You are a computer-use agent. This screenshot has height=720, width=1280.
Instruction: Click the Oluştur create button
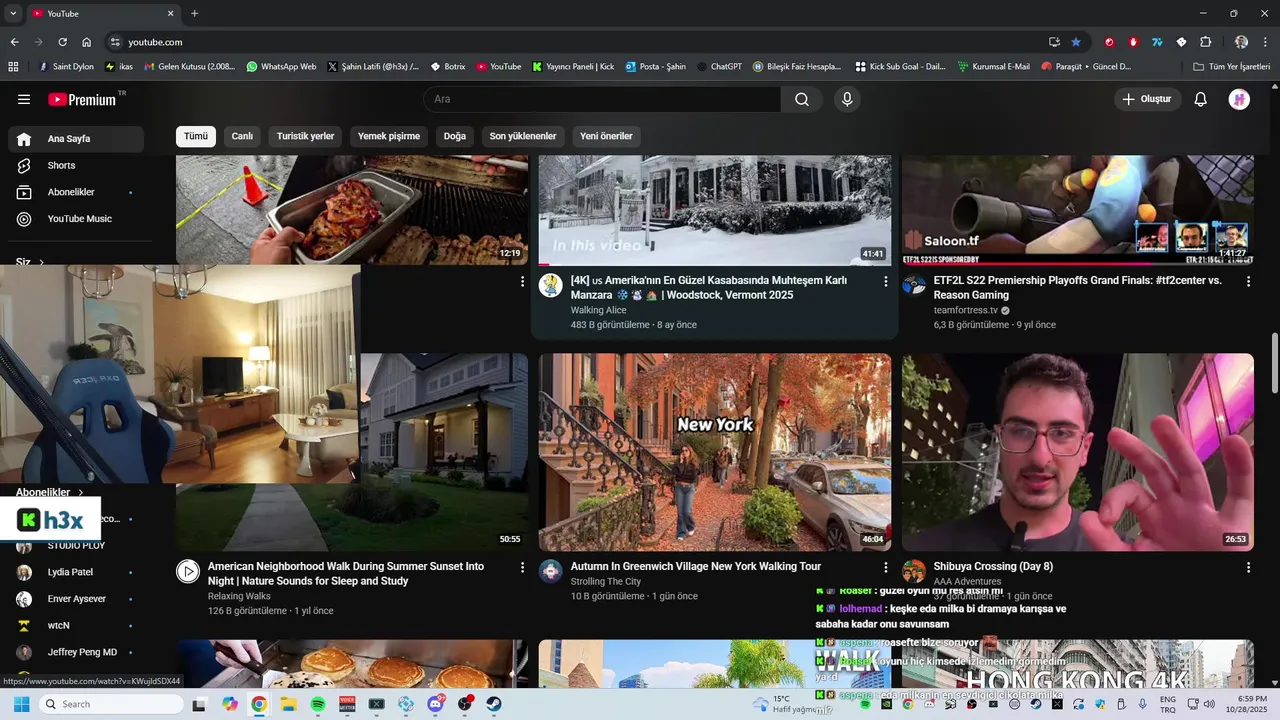click(1147, 99)
